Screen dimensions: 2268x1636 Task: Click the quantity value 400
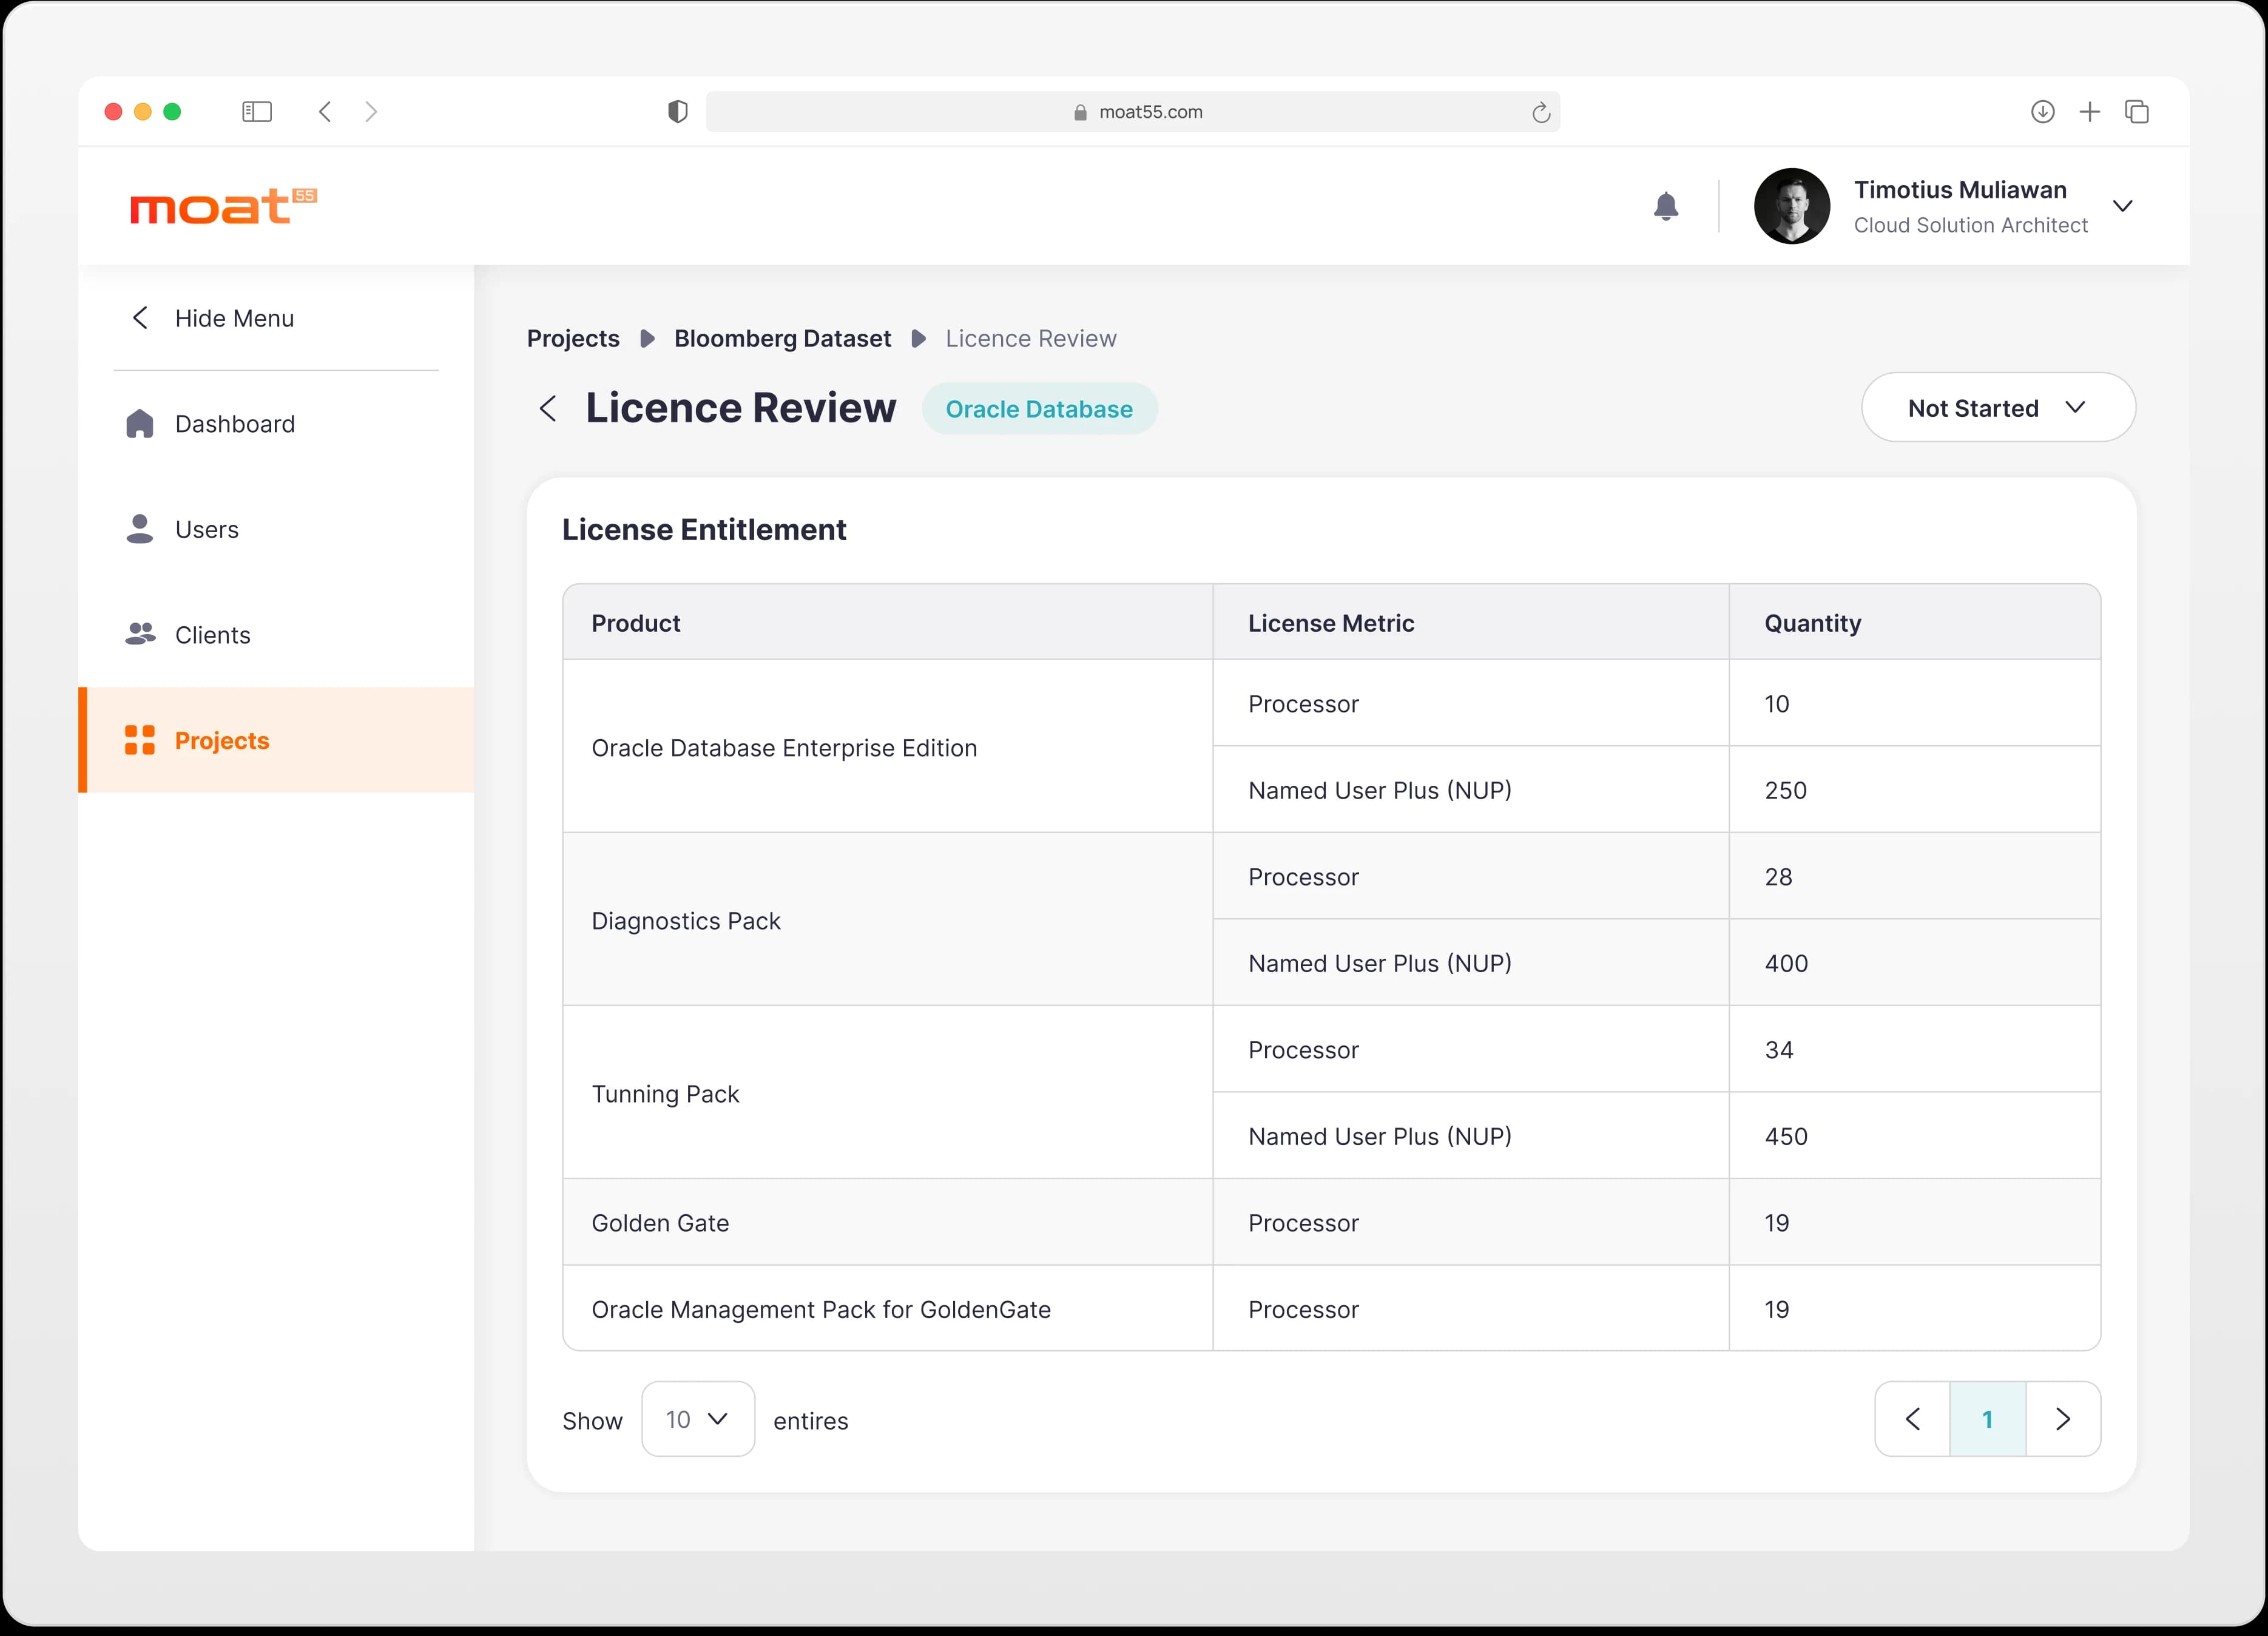click(x=1786, y=963)
